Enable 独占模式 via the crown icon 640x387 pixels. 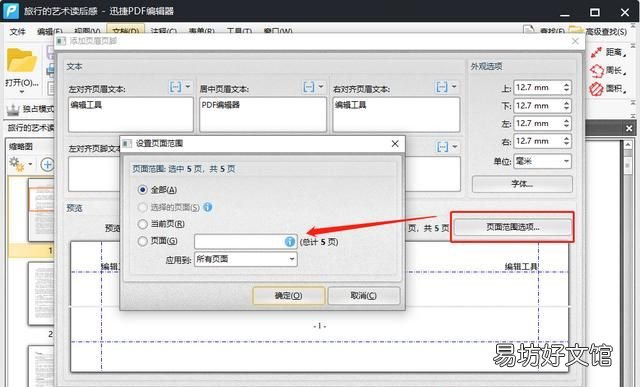[13, 109]
